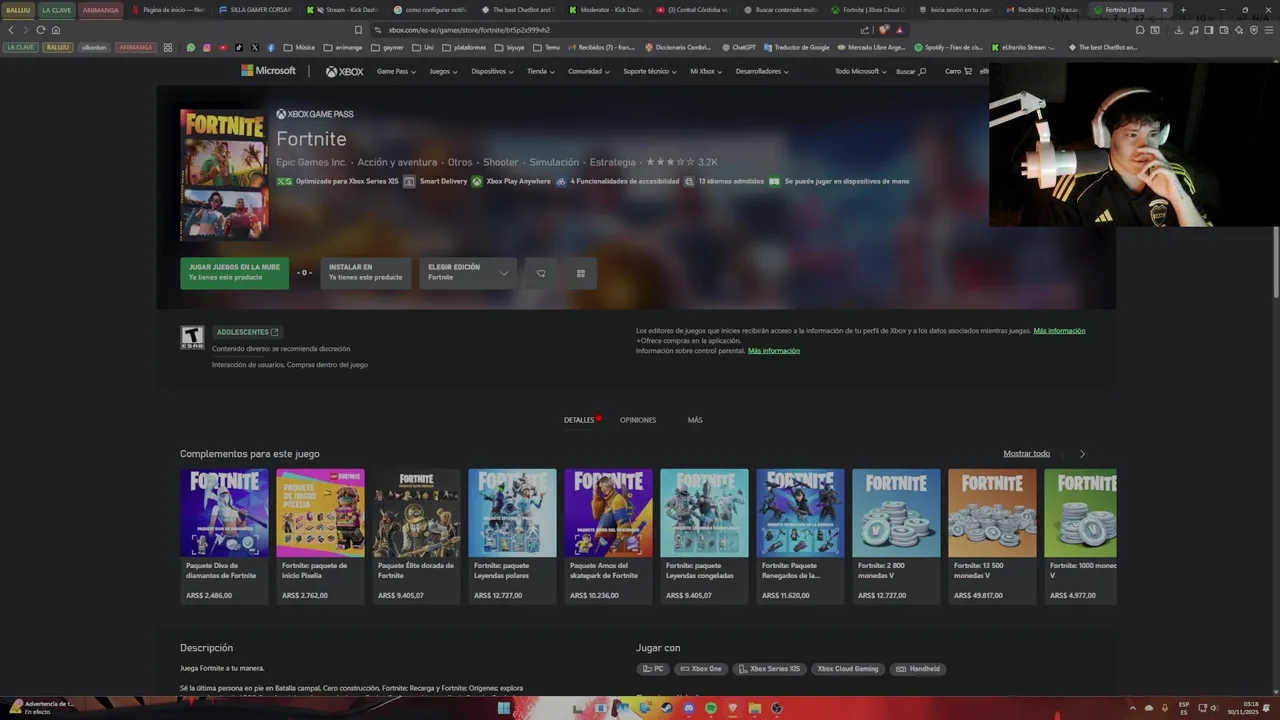Viewport: 1280px width, 720px height.
Task: Open a new browser tab
Action: (1183, 10)
